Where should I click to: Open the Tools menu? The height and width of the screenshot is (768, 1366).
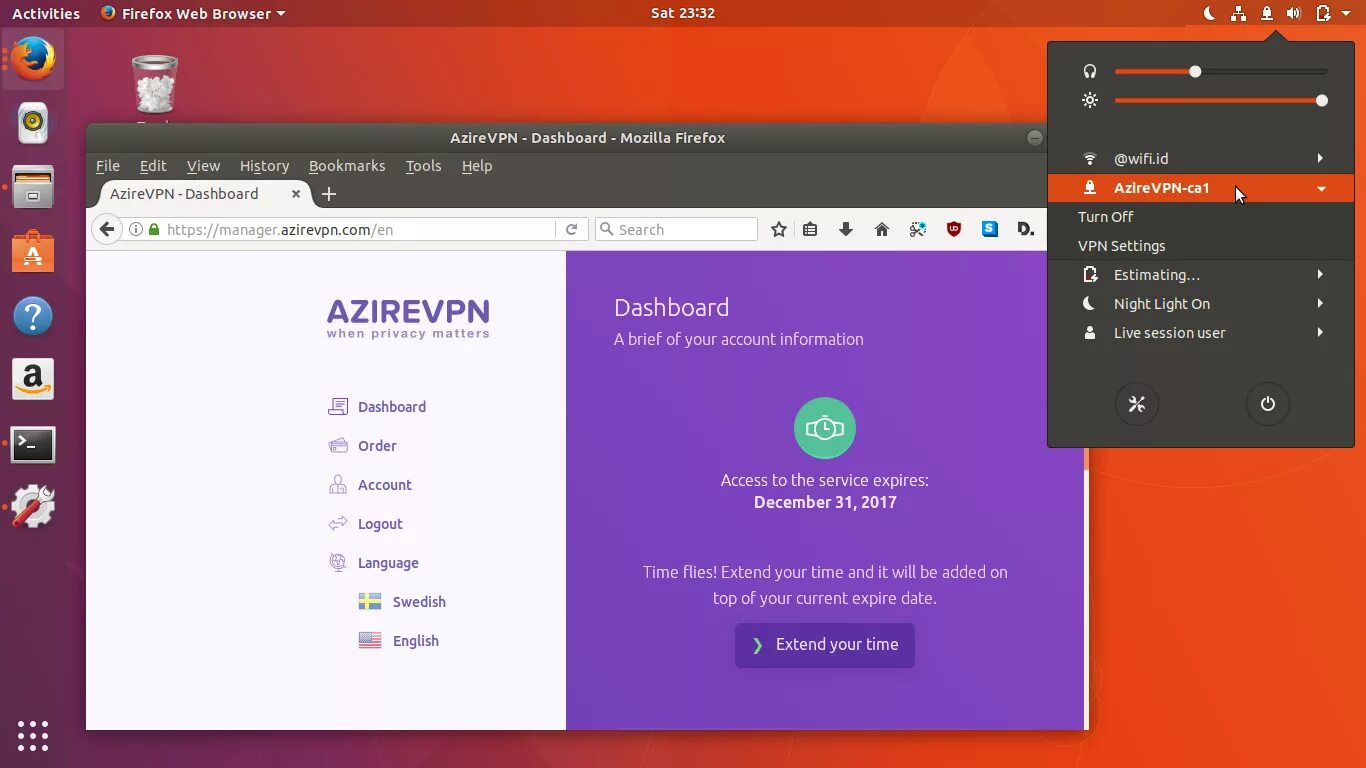tap(423, 166)
